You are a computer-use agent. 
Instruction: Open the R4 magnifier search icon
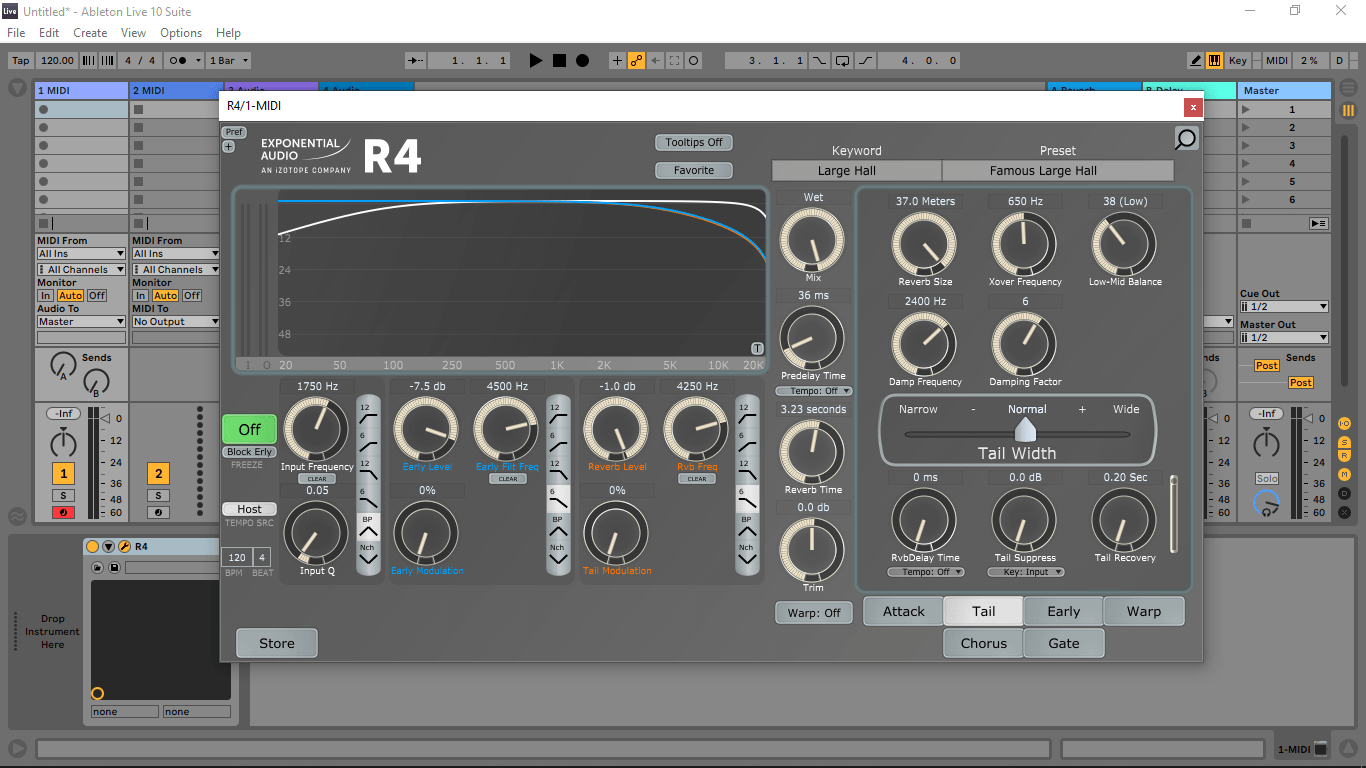1186,139
